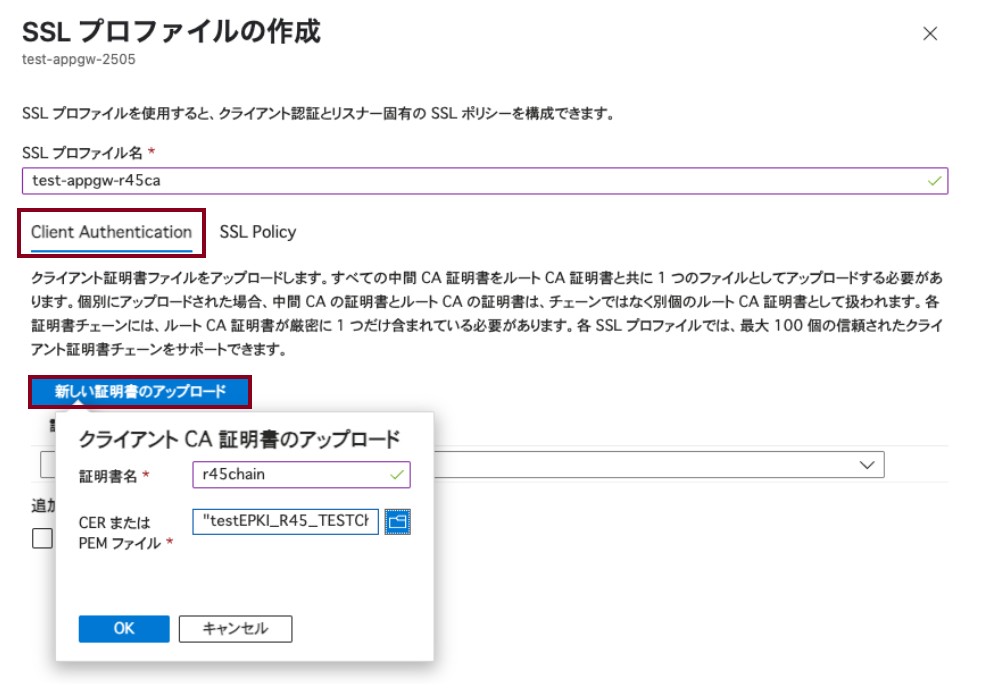This screenshot has width=995, height=691.
Task: Confirm upload with the OK button
Action: tap(123, 628)
